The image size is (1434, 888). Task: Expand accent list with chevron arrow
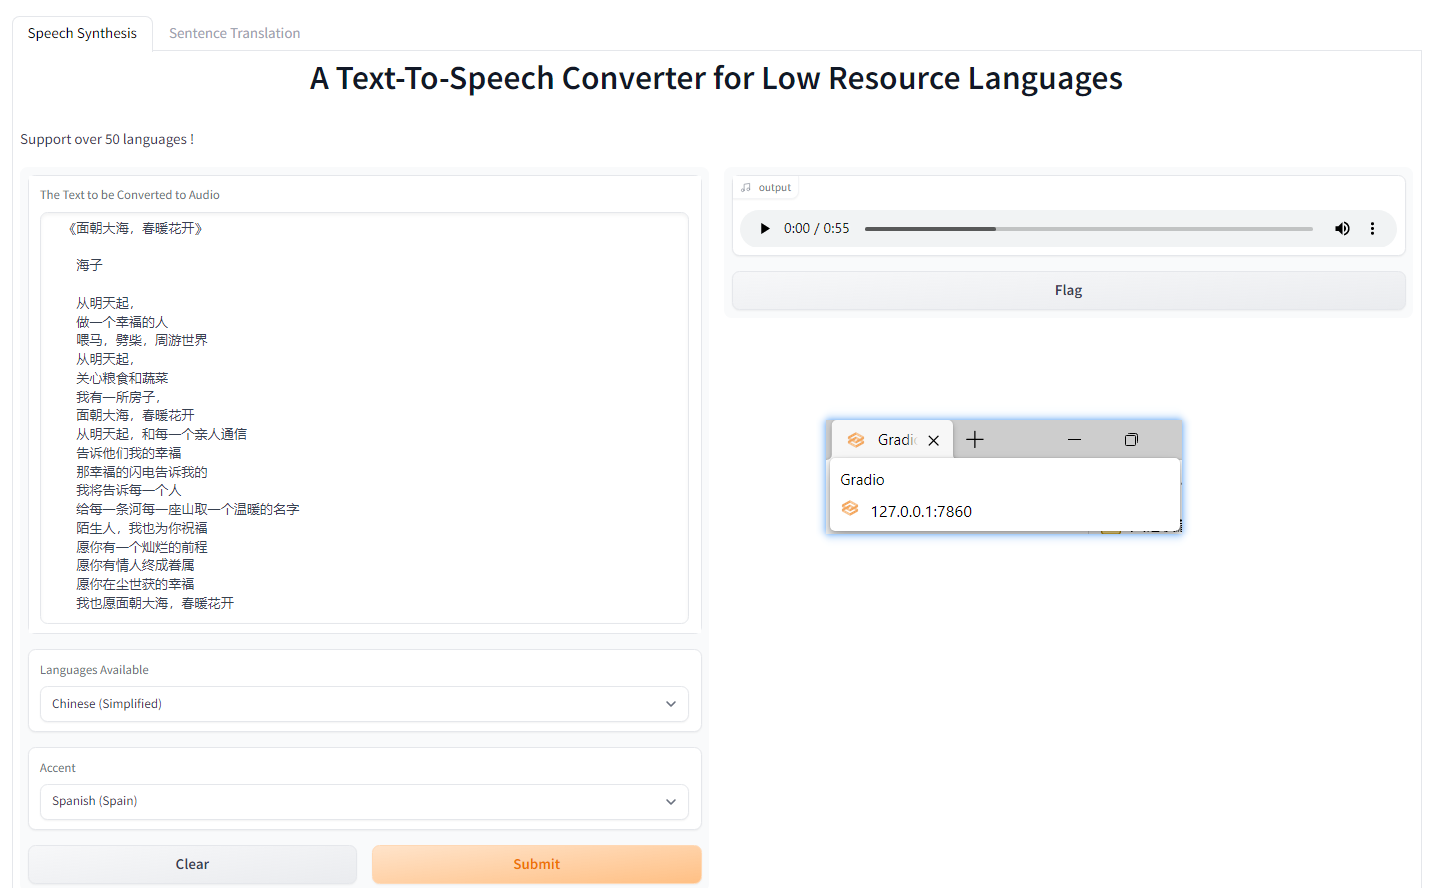tap(671, 801)
